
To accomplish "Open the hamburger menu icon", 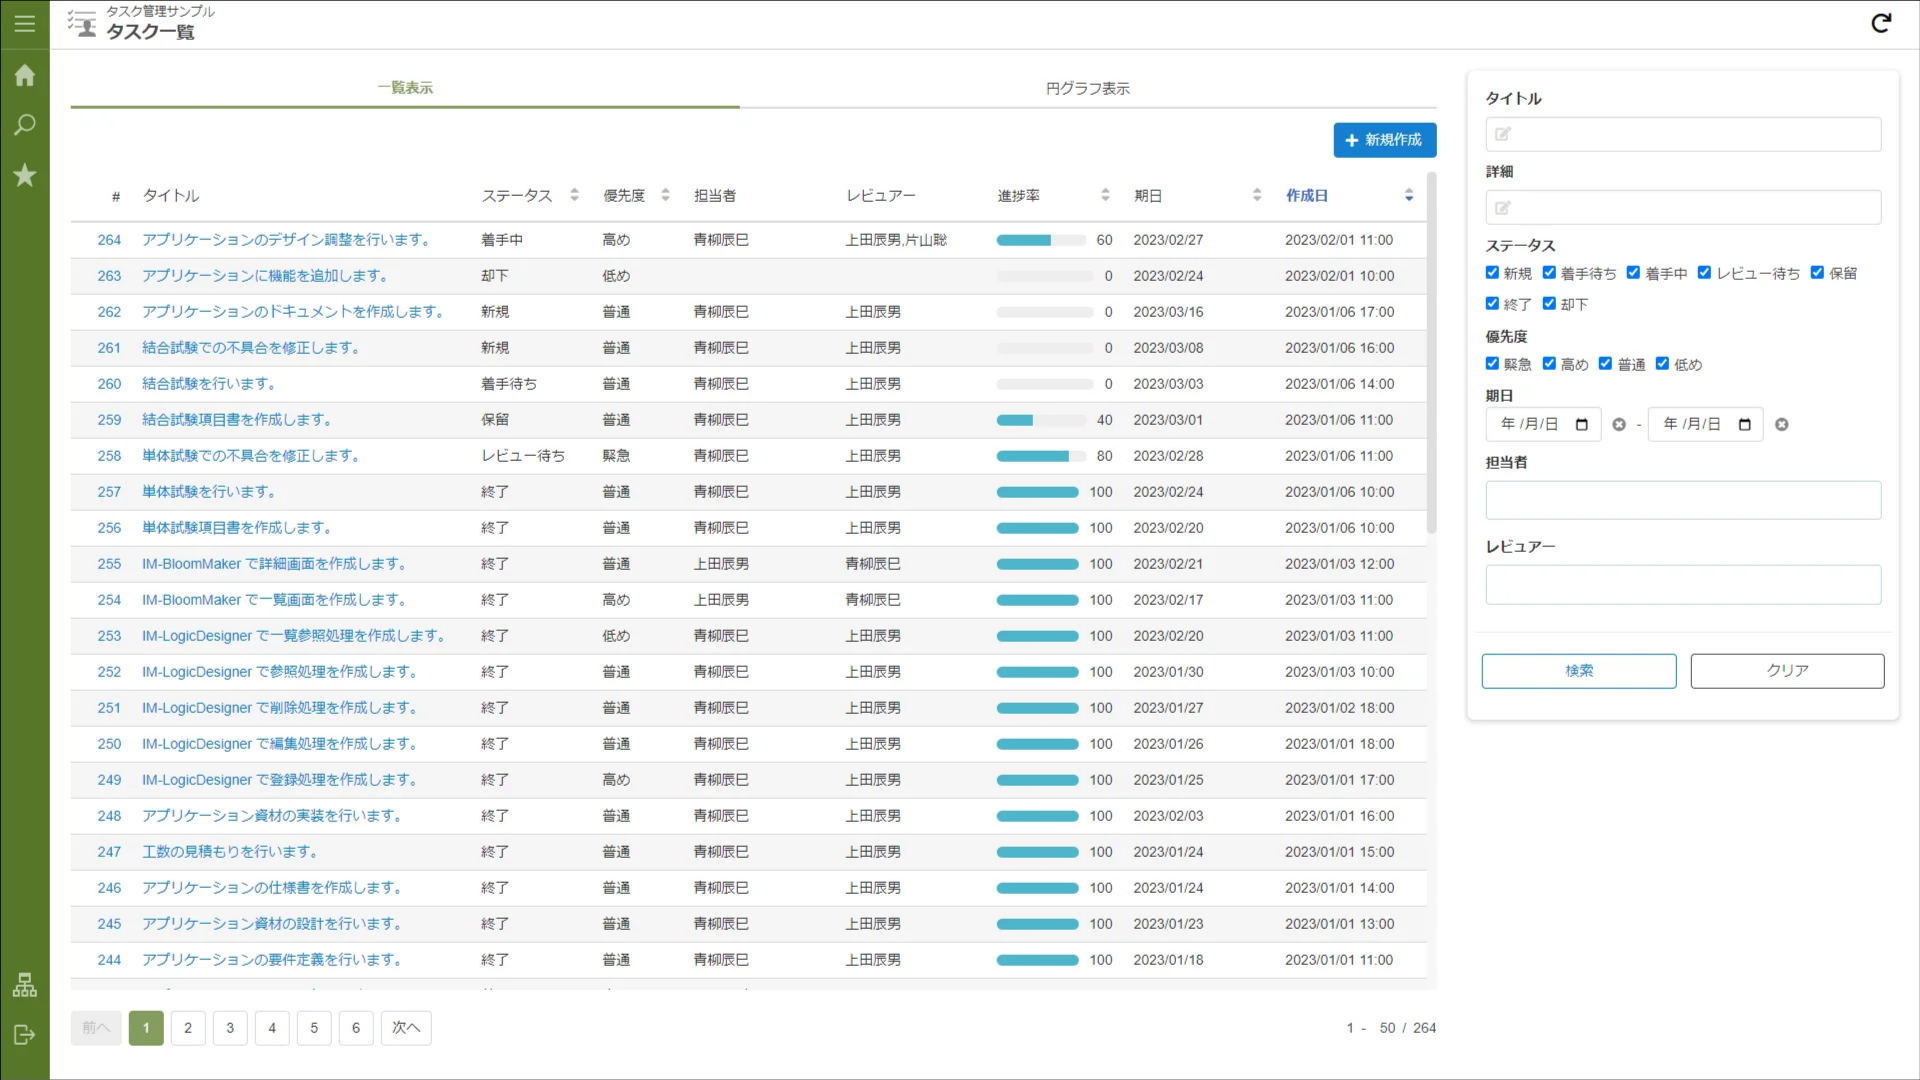I will click(x=25, y=23).
